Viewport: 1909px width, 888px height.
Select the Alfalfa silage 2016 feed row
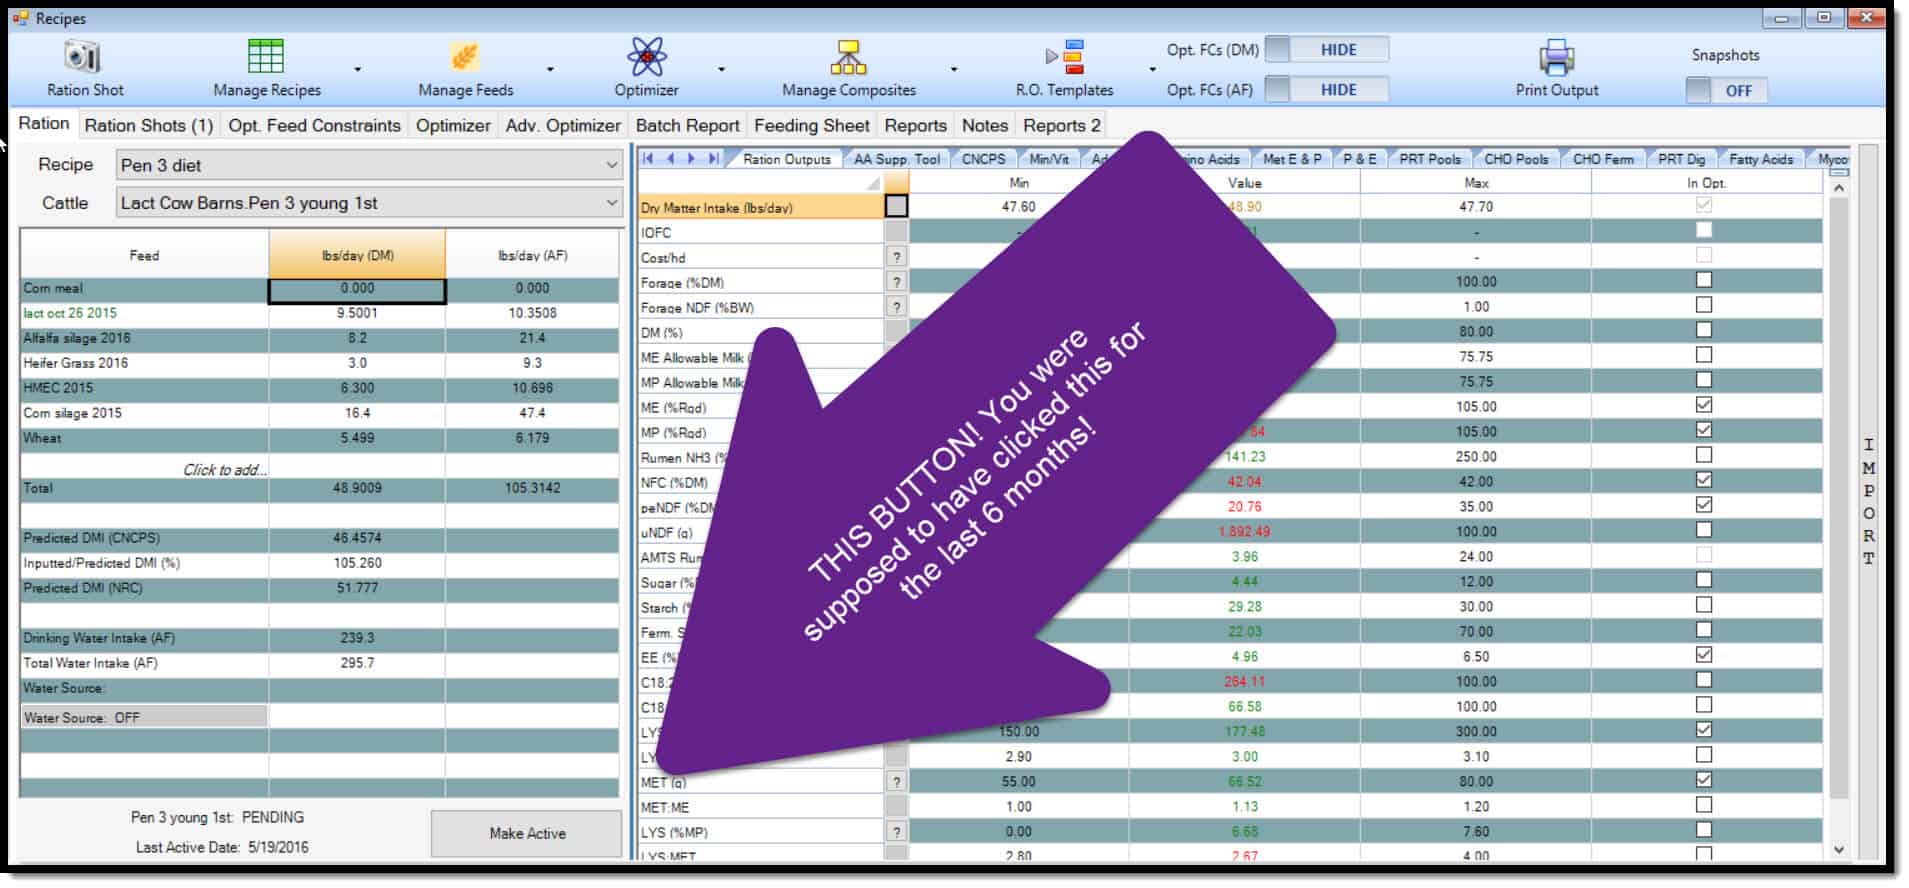point(320,338)
